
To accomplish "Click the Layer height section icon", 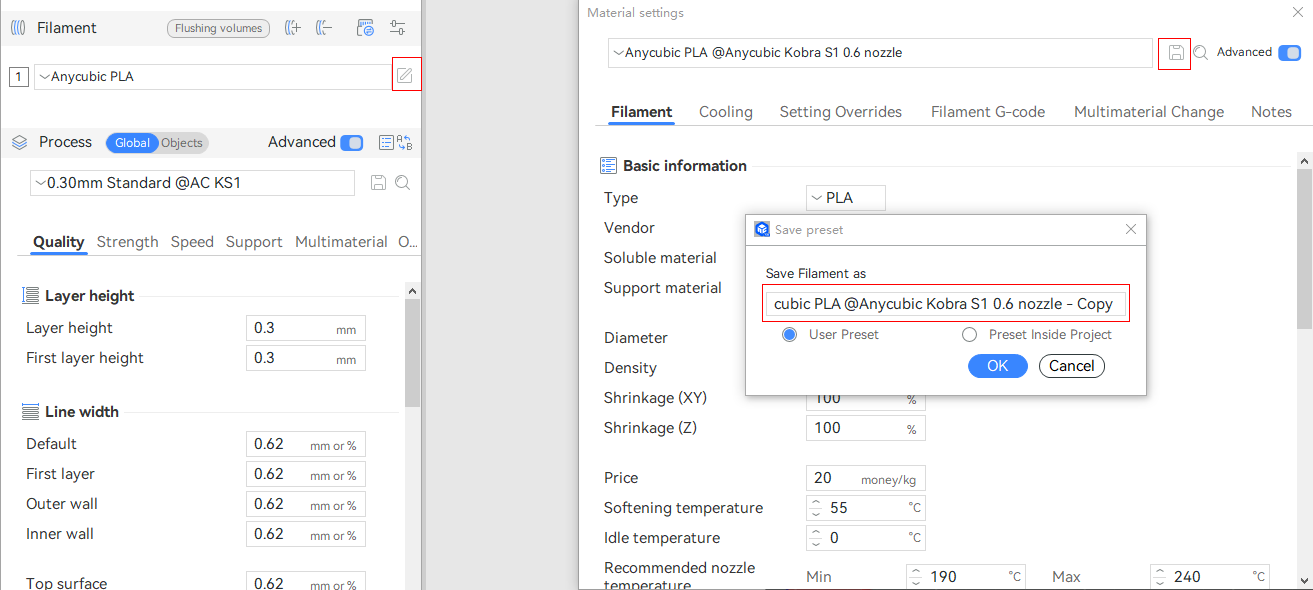I will [x=31, y=296].
